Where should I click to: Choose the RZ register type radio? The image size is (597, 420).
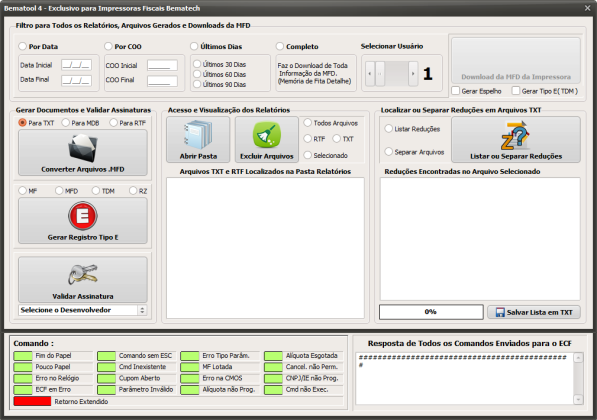(133, 190)
